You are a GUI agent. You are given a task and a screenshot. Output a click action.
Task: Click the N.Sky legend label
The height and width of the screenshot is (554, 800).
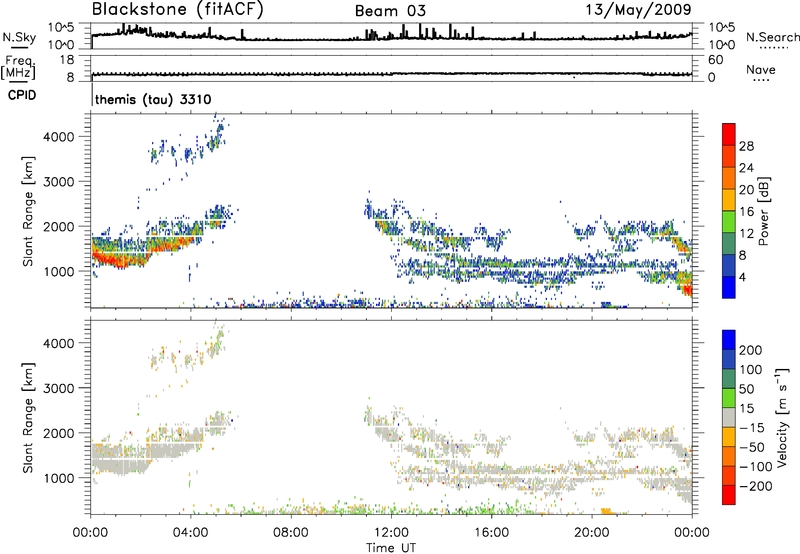pyautogui.click(x=19, y=37)
